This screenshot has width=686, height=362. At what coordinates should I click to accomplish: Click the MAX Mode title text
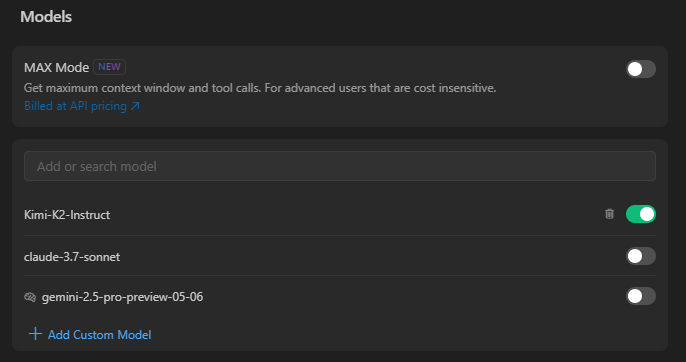pyautogui.click(x=56, y=67)
